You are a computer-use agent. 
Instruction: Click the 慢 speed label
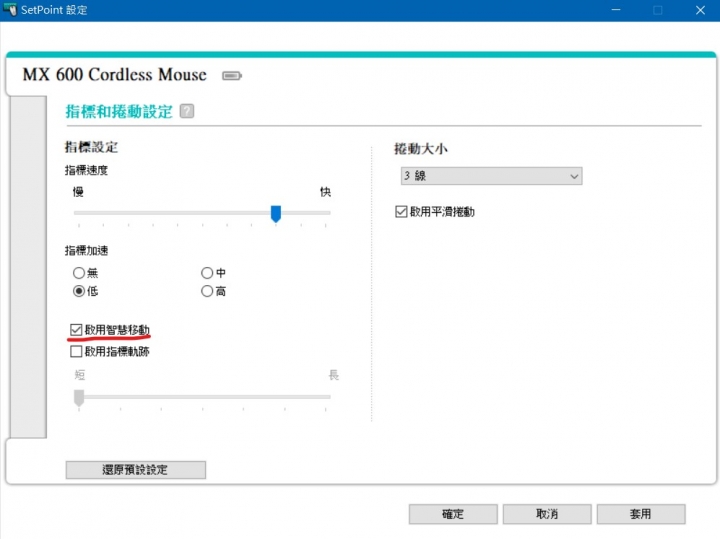coord(78,192)
